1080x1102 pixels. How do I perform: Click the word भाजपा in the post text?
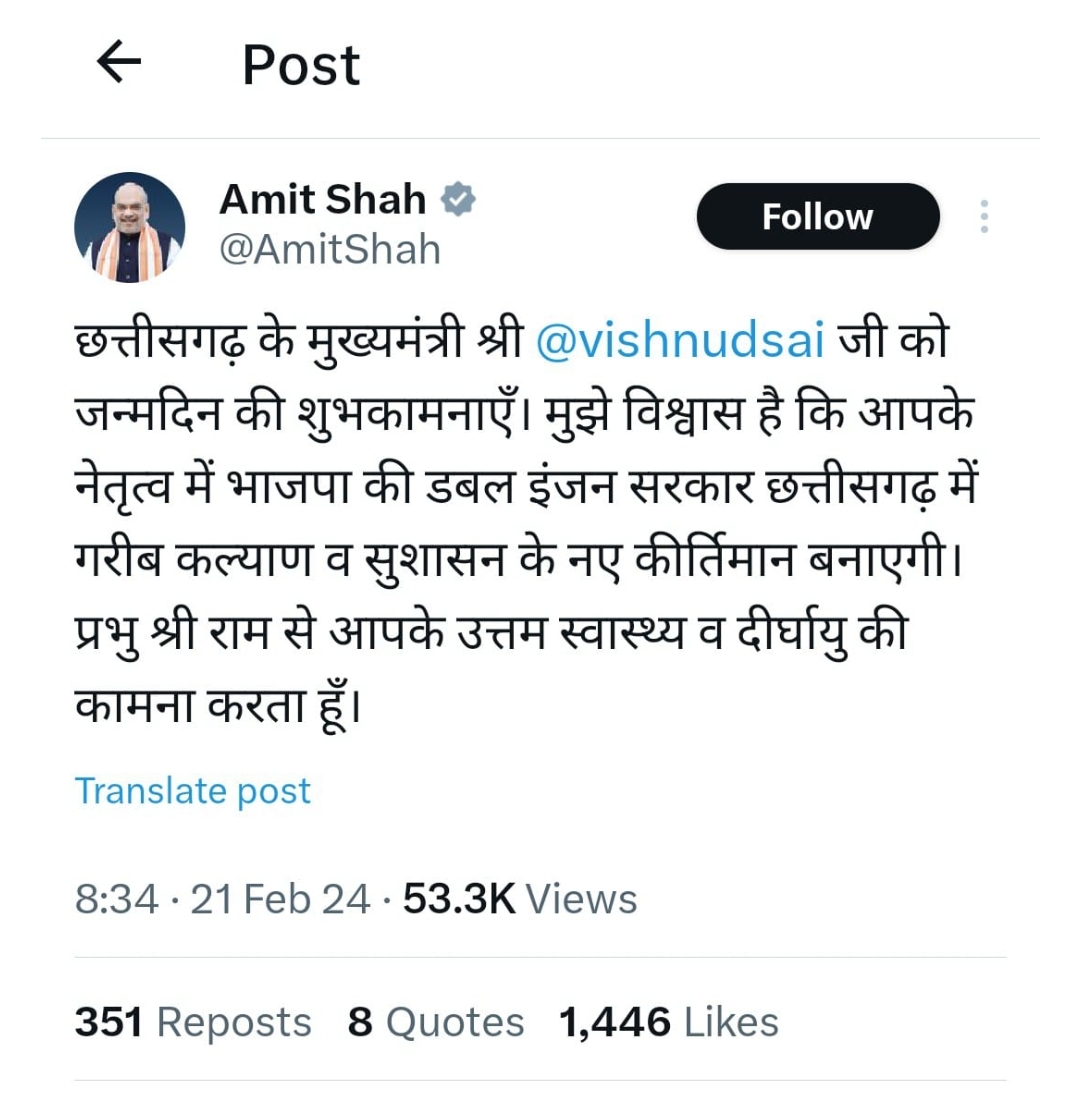[289, 487]
